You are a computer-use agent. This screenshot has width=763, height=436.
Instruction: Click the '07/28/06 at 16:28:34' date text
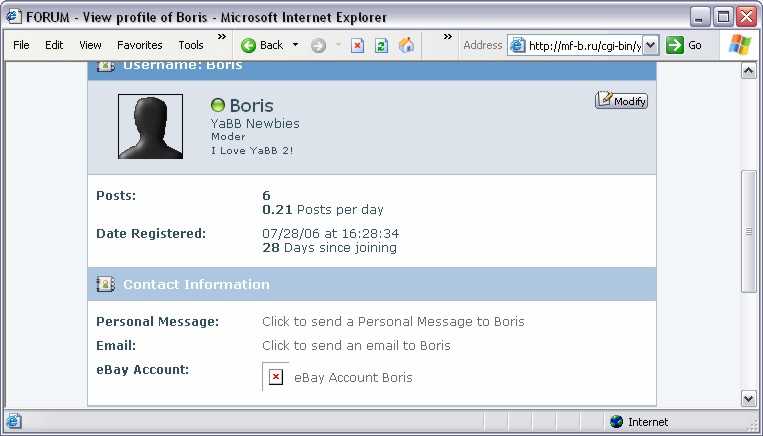[x=330, y=234]
